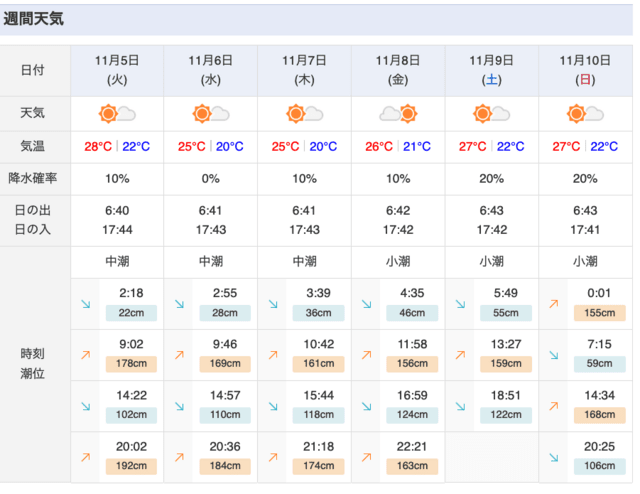Click the November 8 cloudy-sunny weather icon
Screen dimensions: 640x494
click(398, 114)
